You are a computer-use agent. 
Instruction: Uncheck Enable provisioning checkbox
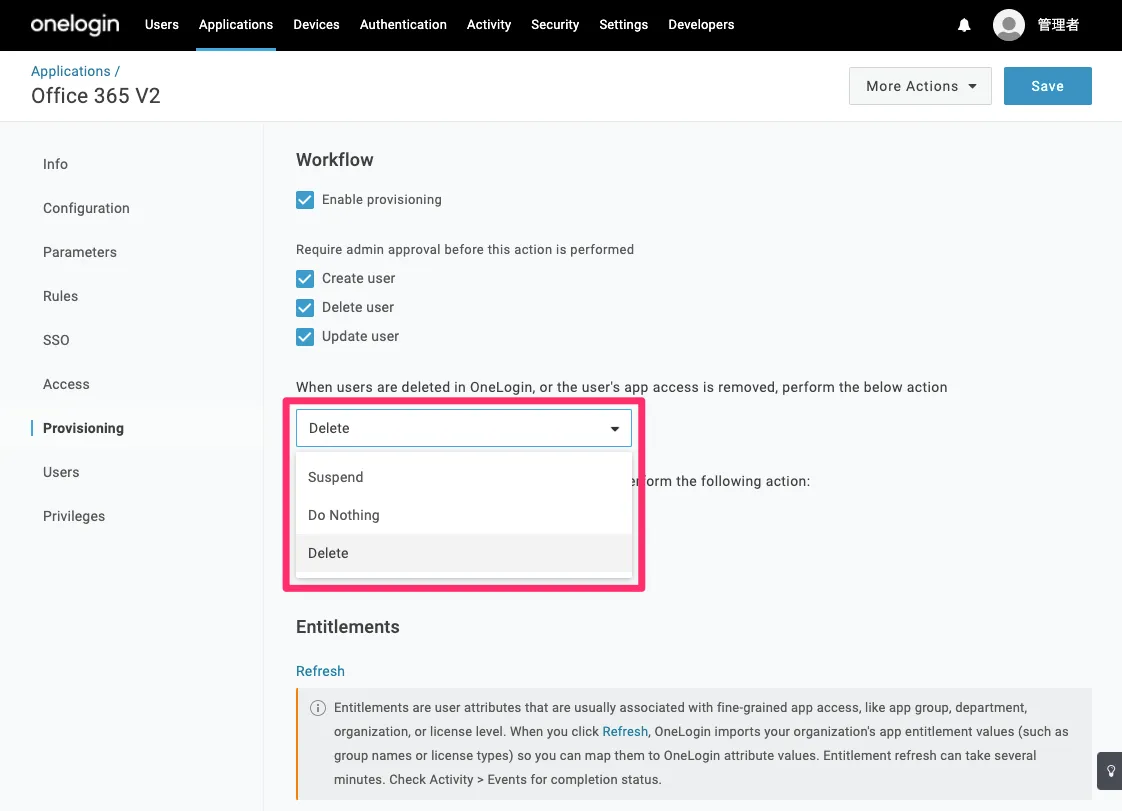[305, 200]
